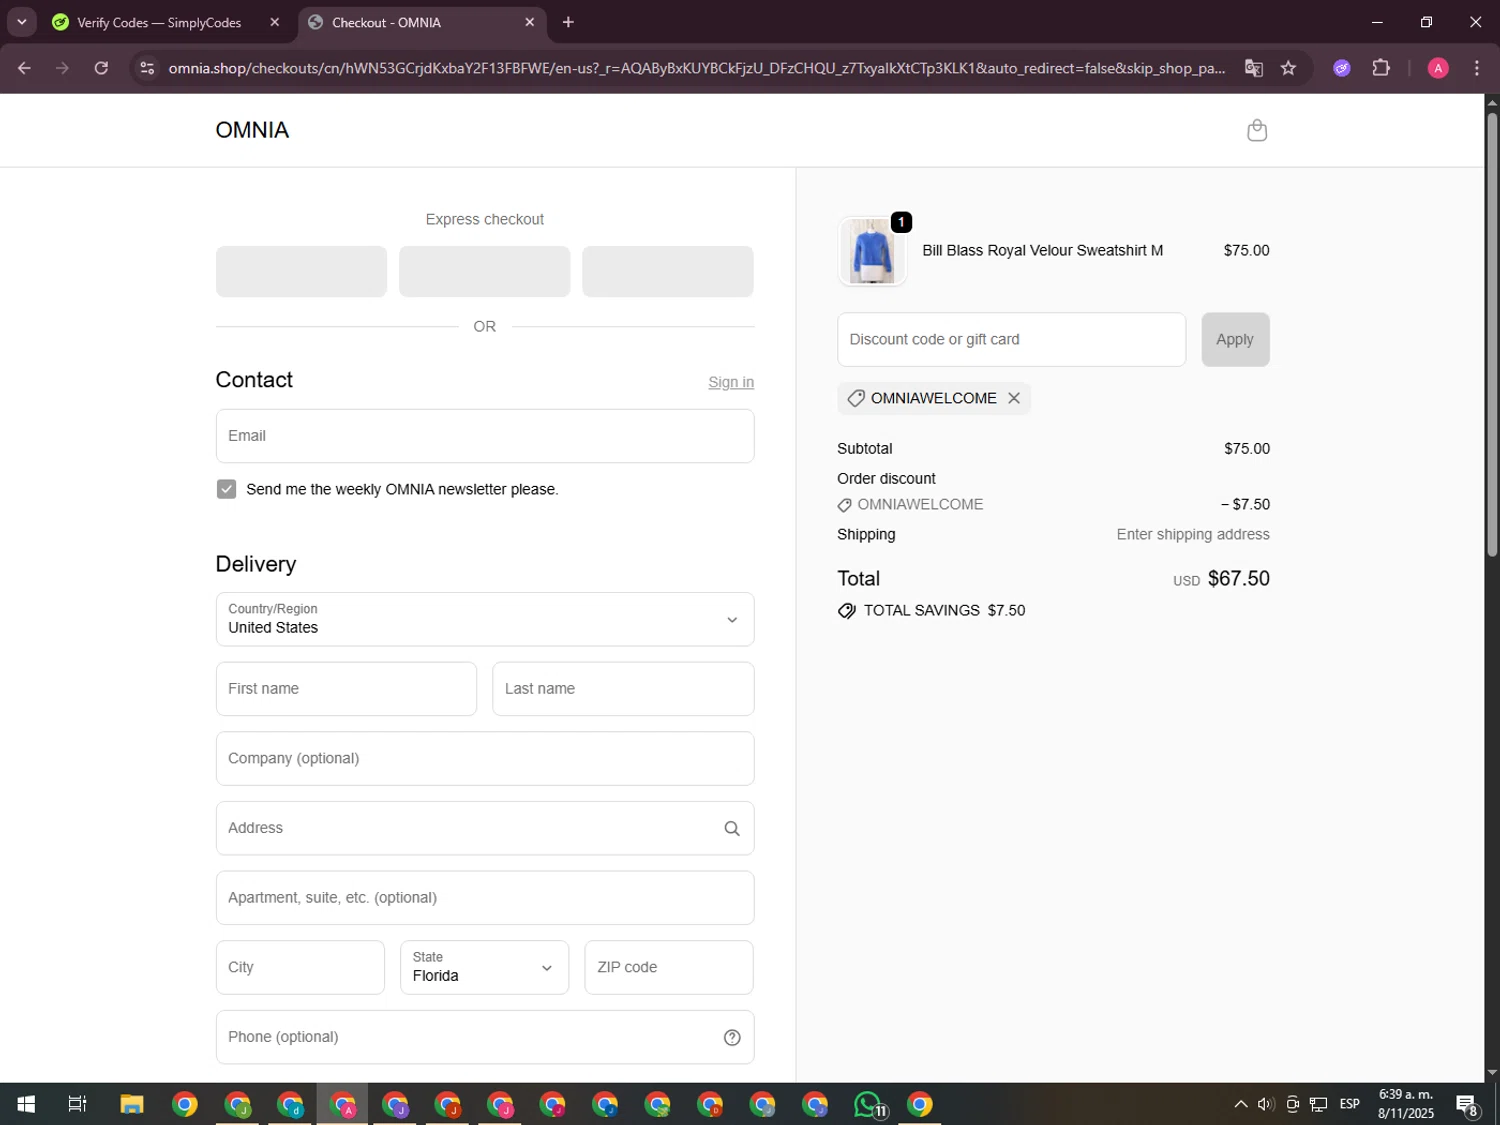Go back with the browser back arrow
The width and height of the screenshot is (1500, 1125).
24,68
